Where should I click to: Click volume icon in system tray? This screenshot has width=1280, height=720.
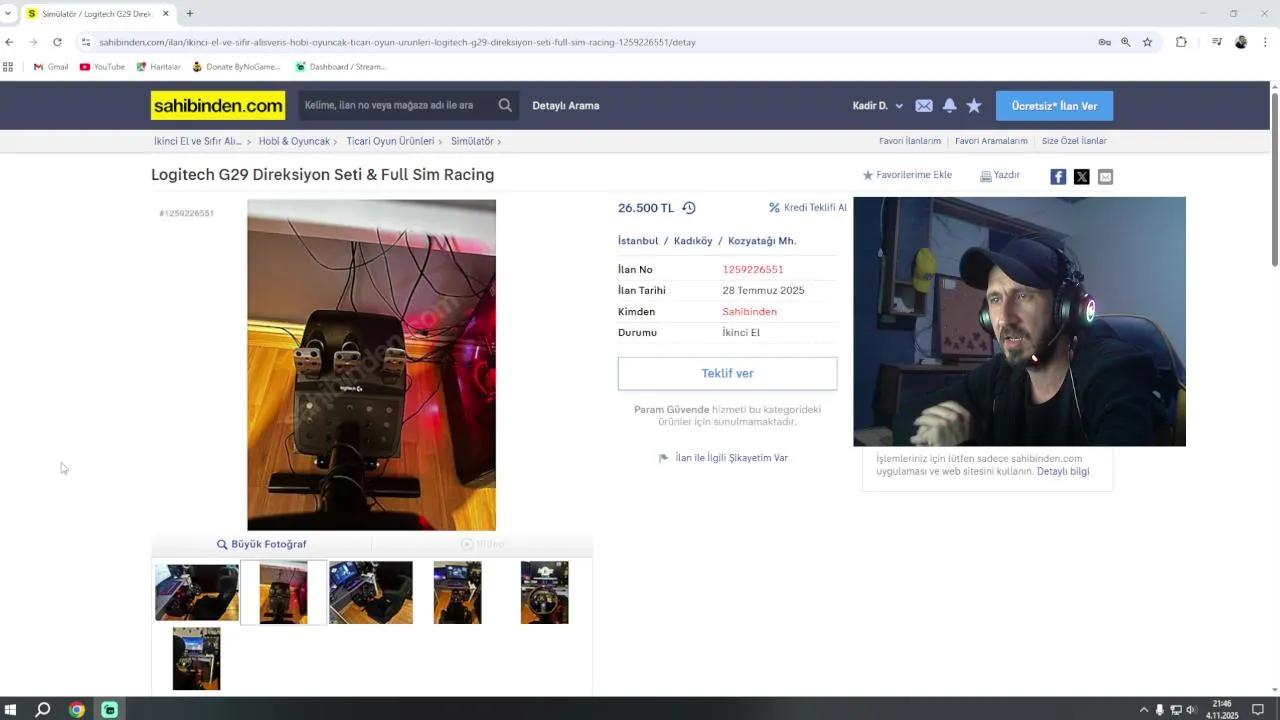(1191, 710)
